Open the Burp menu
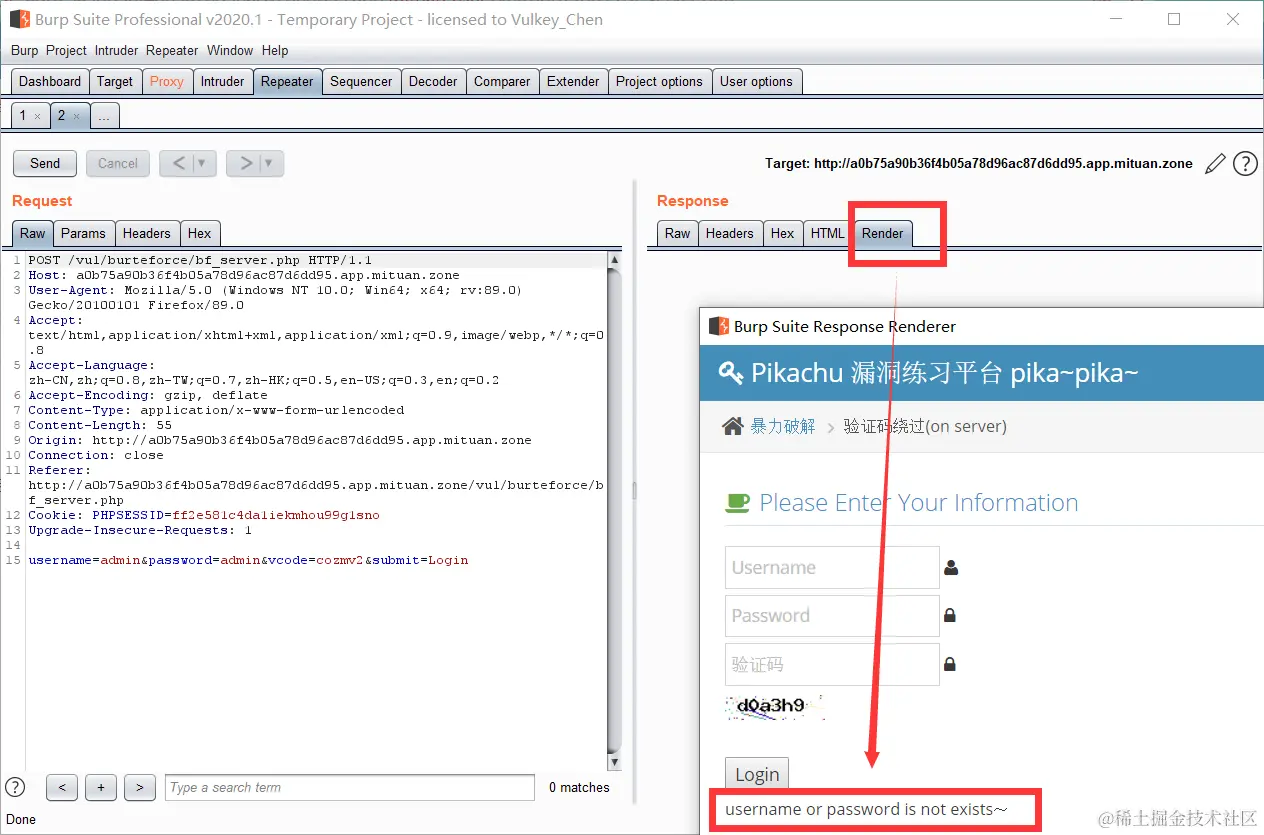1264x835 pixels. coord(25,50)
